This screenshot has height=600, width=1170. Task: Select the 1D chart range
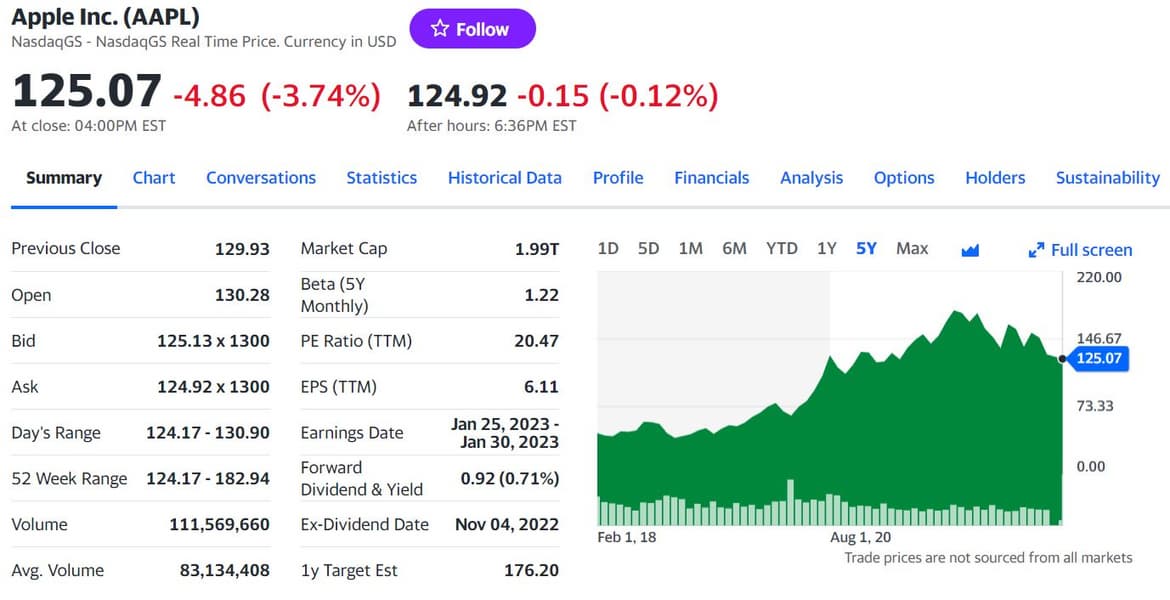608,248
